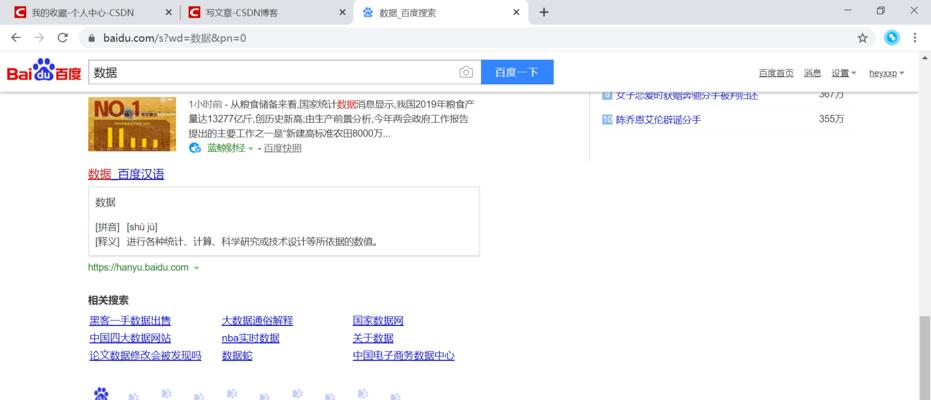The height and width of the screenshot is (400, 931).
Task: Click the 百度一下 search button
Action: coord(517,72)
